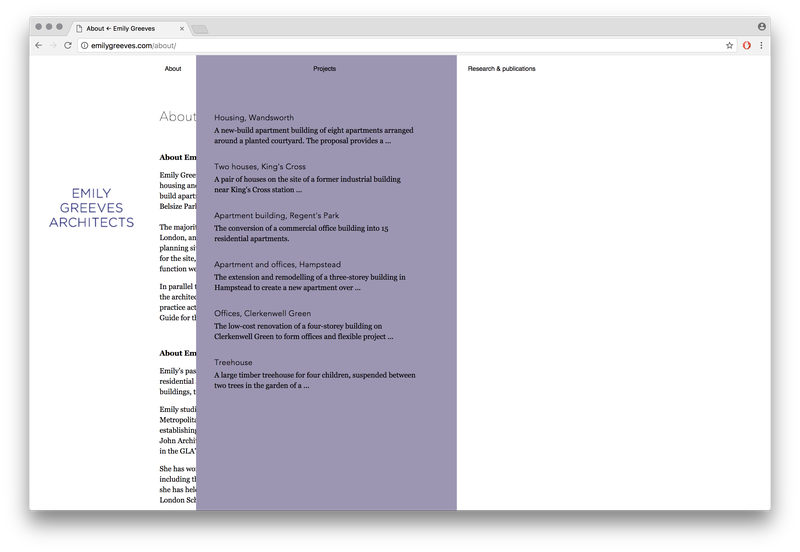Open the Projects menu item
This screenshot has height=552, width=800.
coord(324,68)
